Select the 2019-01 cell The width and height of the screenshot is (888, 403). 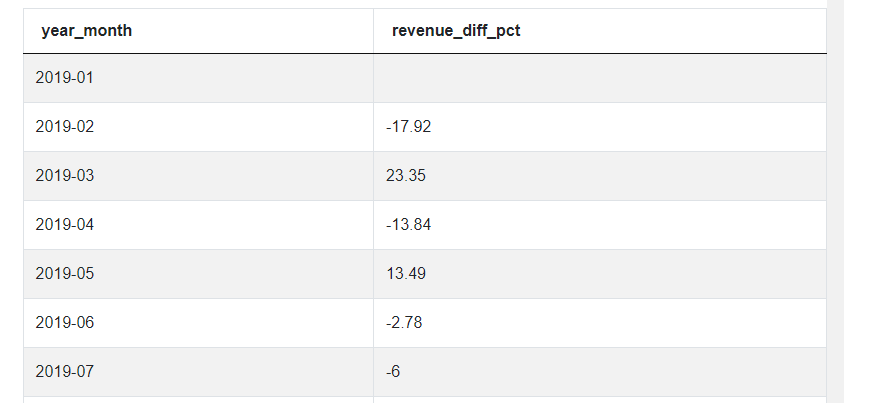pos(198,78)
